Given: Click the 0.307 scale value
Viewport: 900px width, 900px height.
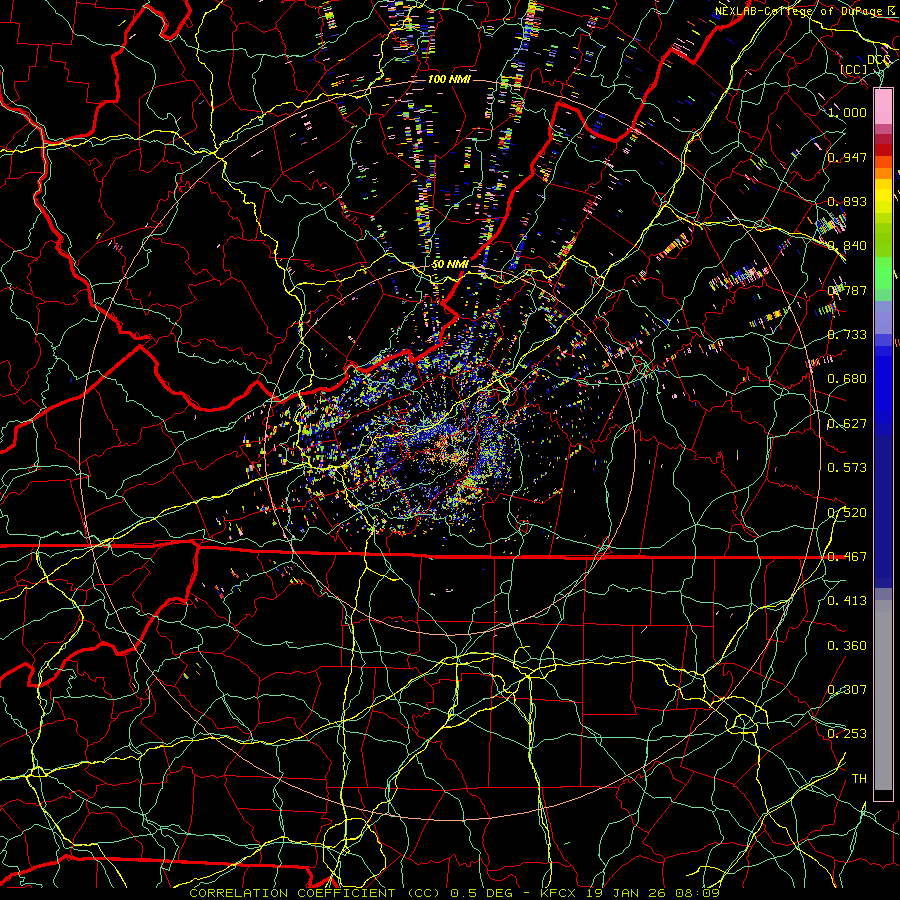Looking at the screenshot, I should (847, 690).
